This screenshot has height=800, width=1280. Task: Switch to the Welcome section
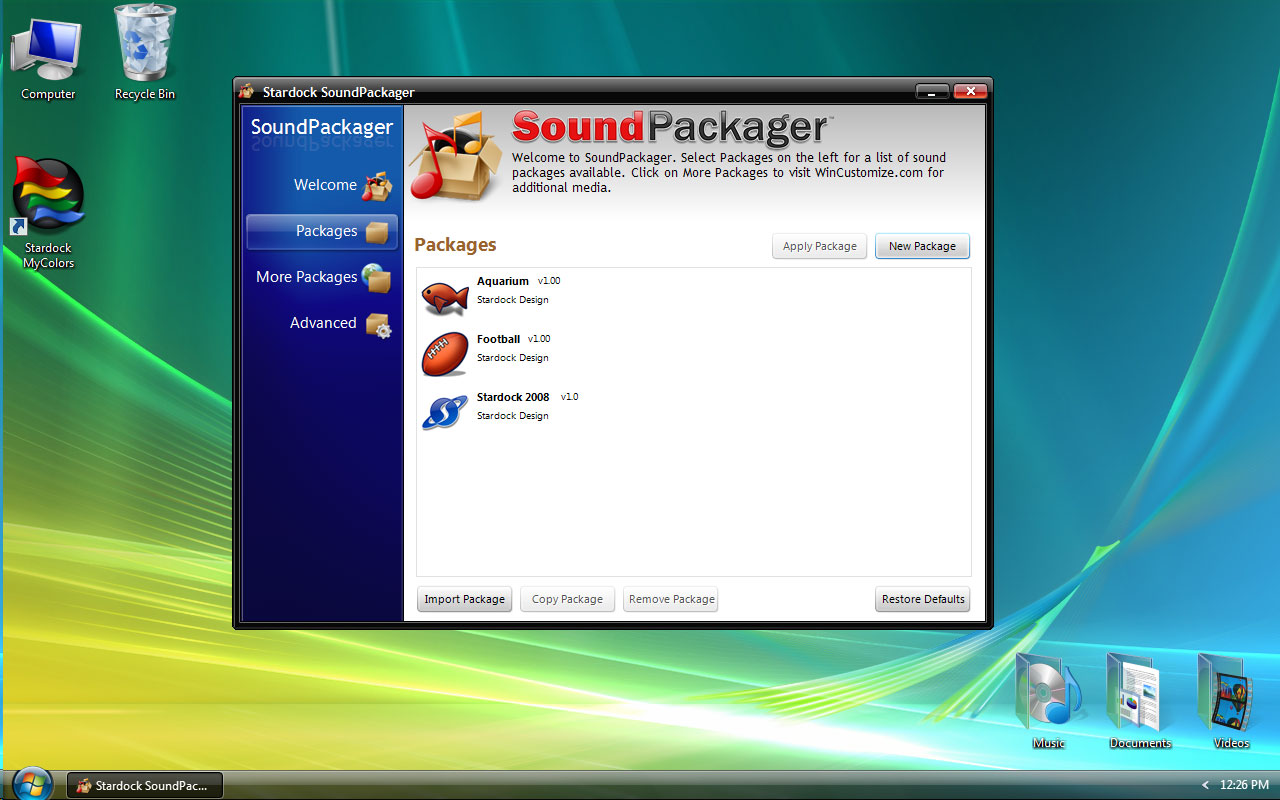click(x=323, y=185)
